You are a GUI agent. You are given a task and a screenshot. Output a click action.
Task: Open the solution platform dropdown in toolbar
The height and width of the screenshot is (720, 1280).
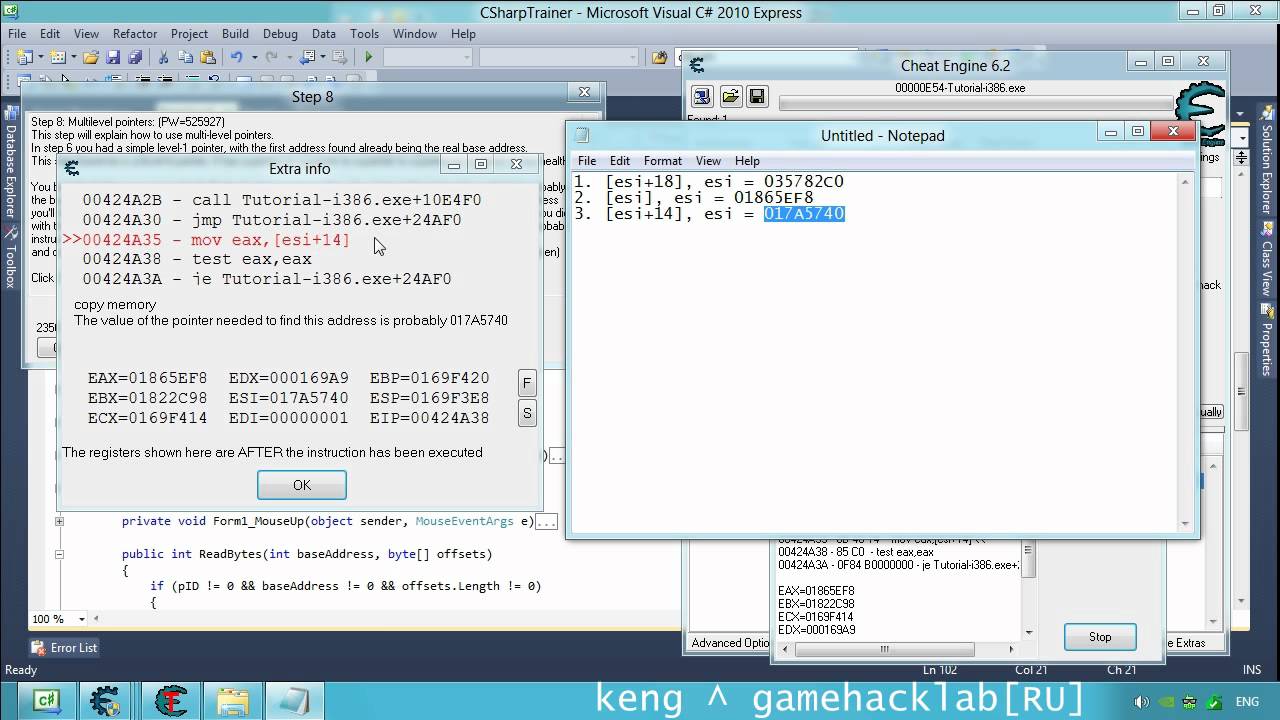click(558, 57)
